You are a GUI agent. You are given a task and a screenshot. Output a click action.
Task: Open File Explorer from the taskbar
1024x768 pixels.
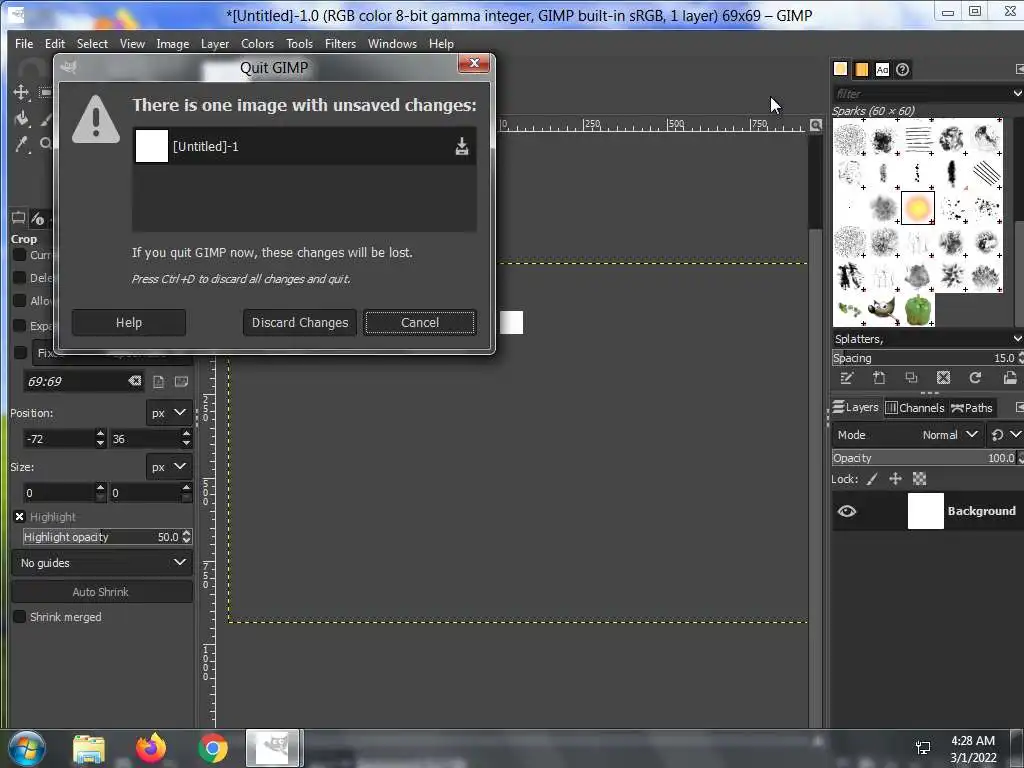pos(89,749)
